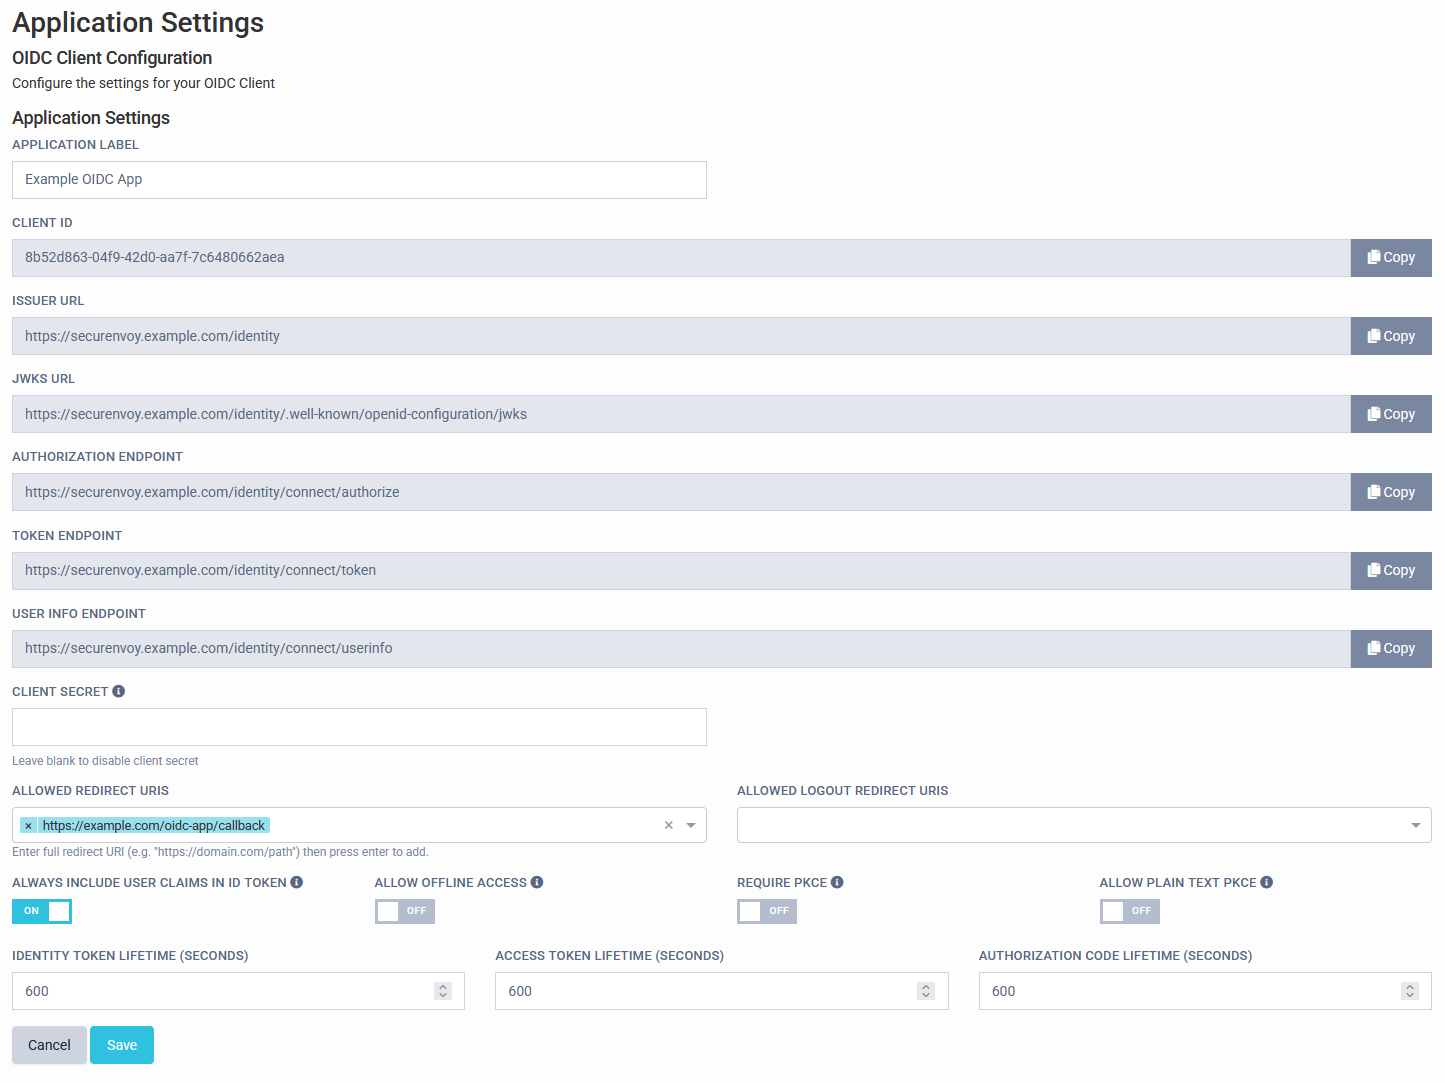Image resolution: width=1445 pixels, height=1083 pixels.
Task: Click the User Info Endpoint read-only field
Action: coord(681,649)
